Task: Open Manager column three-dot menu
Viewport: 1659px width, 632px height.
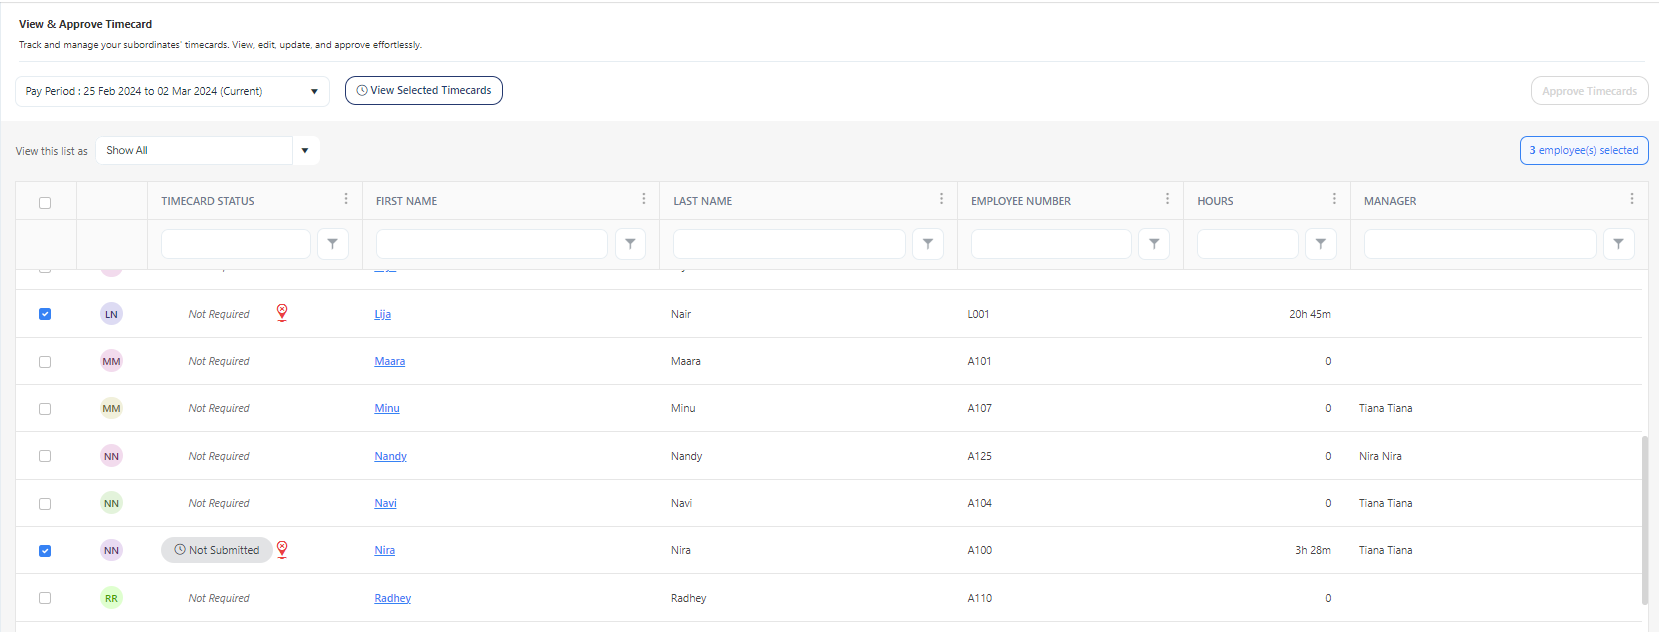Action: tap(1631, 199)
